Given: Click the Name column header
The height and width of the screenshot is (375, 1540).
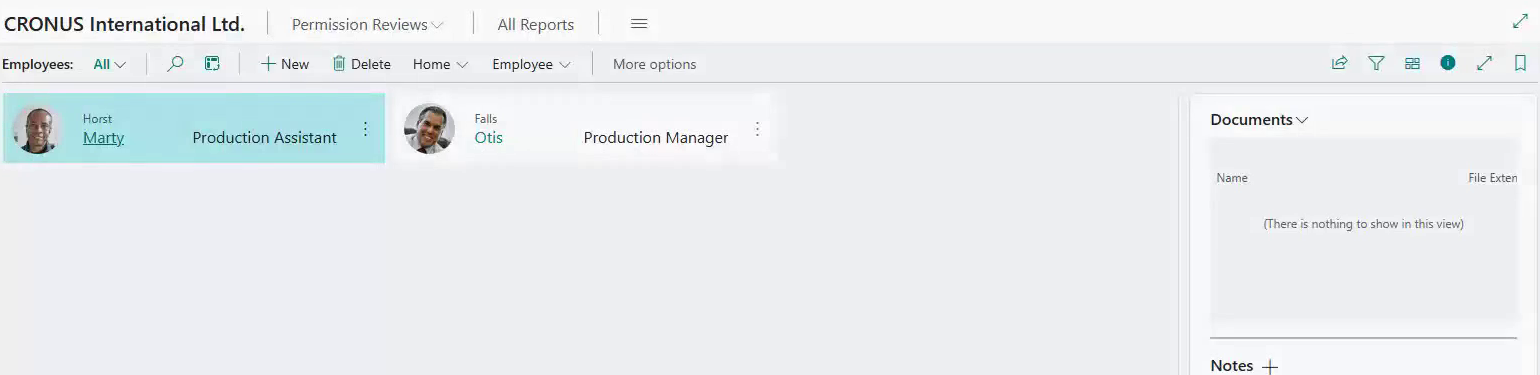Looking at the screenshot, I should pos(1232,178).
